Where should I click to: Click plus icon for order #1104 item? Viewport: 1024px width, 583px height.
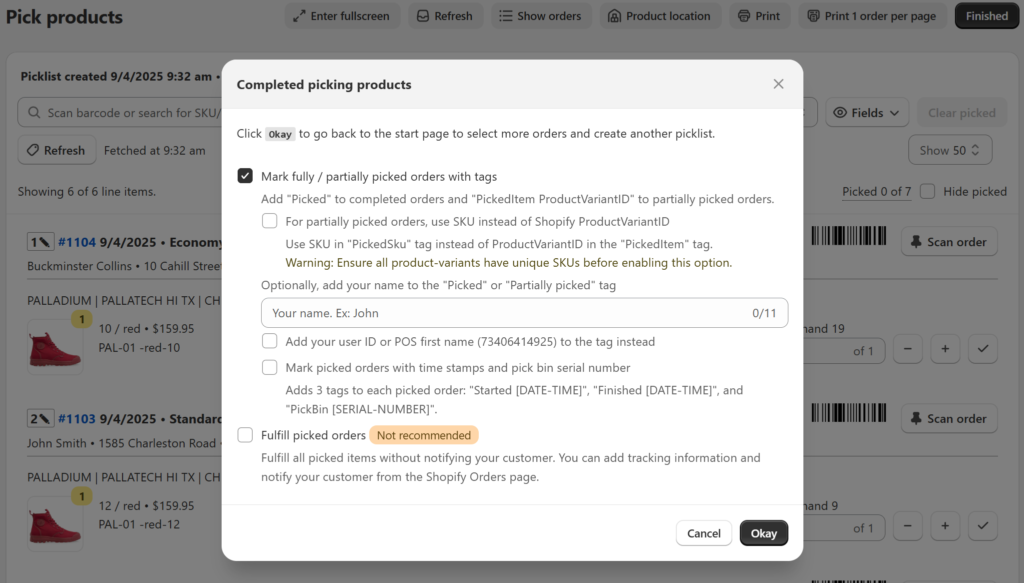tap(945, 349)
